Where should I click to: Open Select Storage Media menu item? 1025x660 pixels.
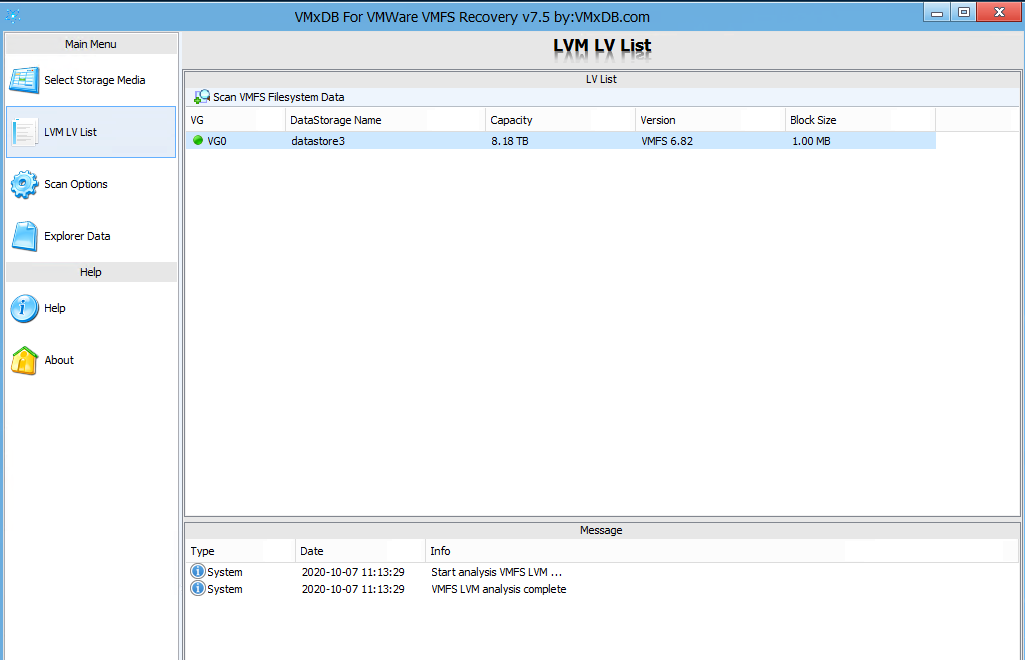(91, 80)
